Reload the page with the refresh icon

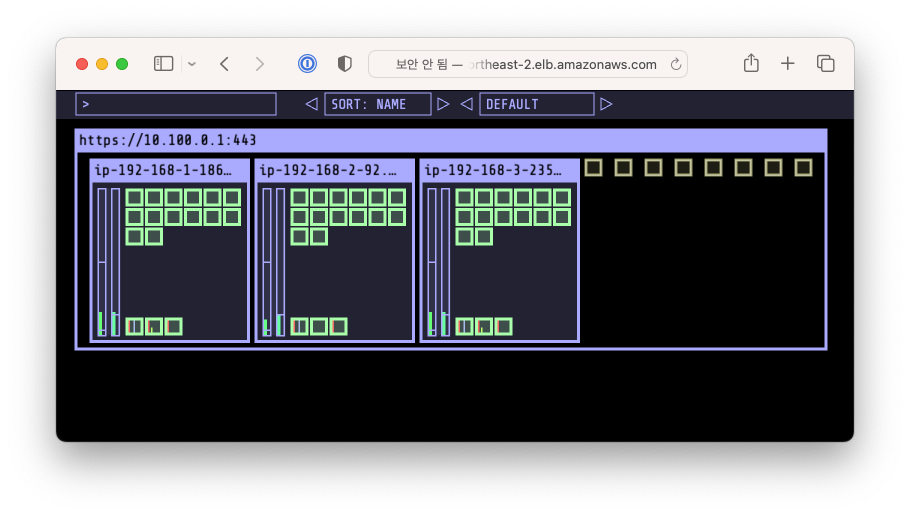pyautogui.click(x=676, y=64)
